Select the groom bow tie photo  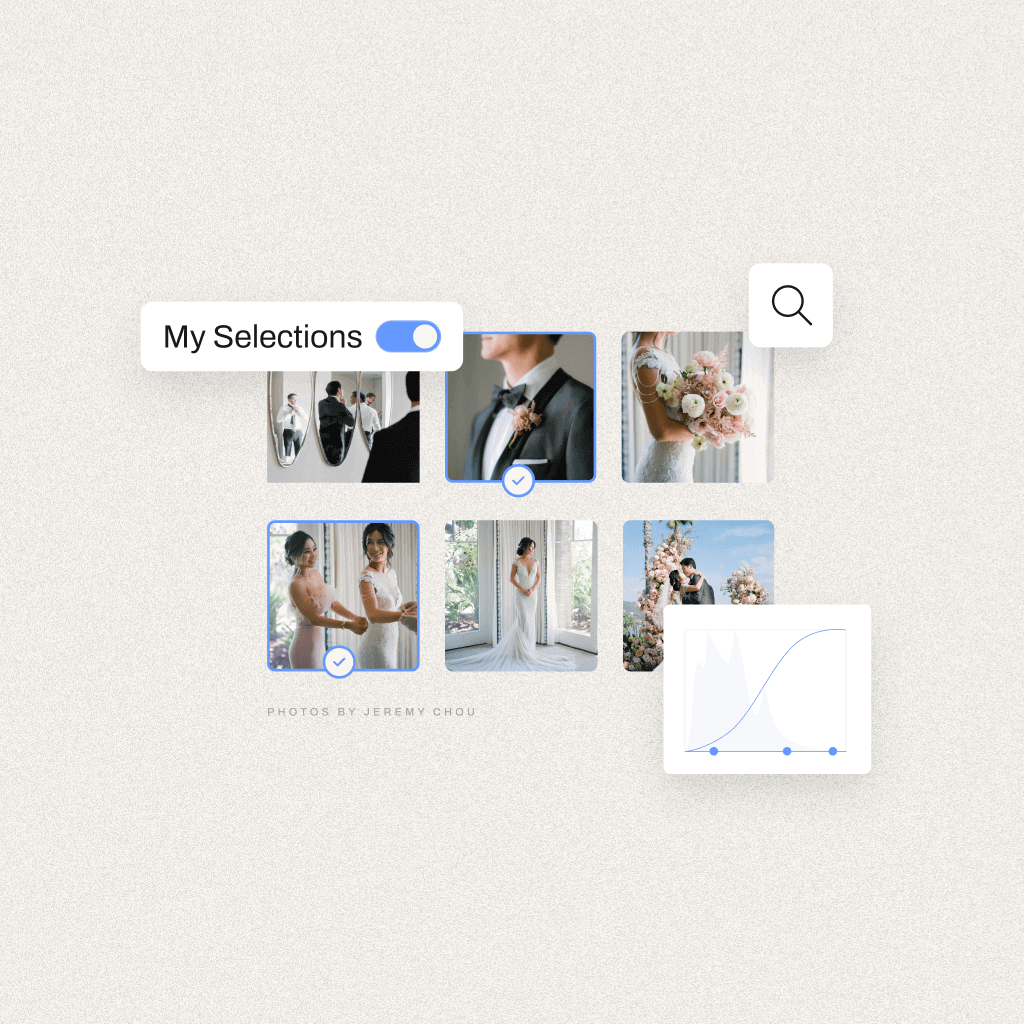[520, 407]
